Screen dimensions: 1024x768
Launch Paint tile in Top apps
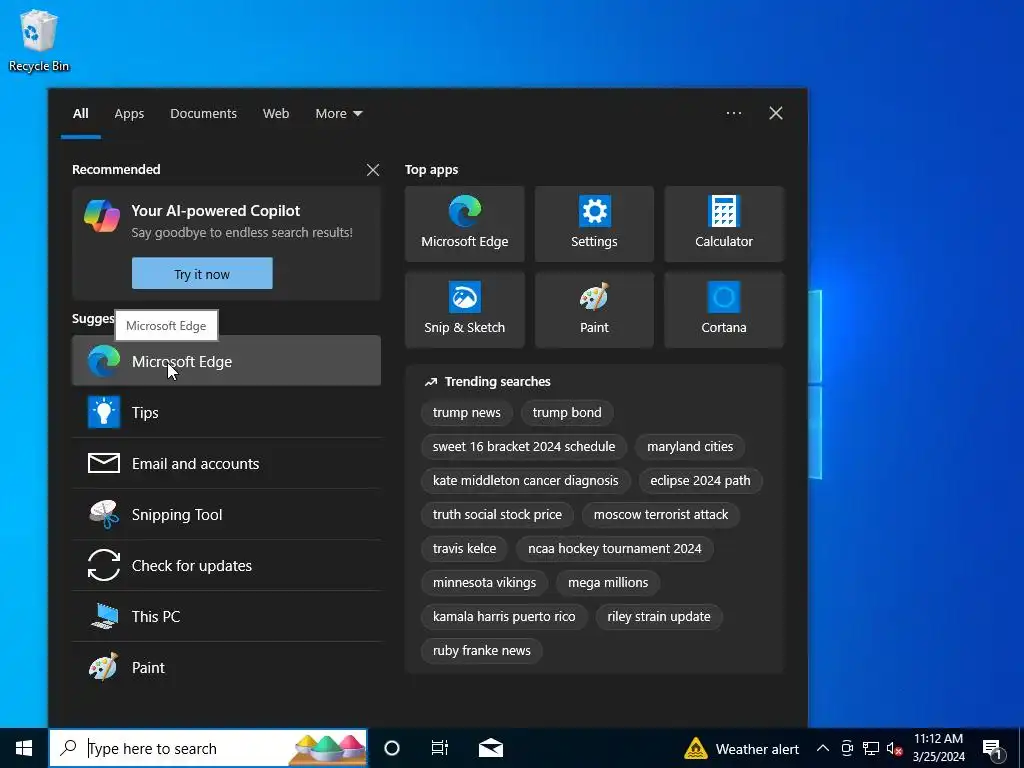click(x=594, y=310)
